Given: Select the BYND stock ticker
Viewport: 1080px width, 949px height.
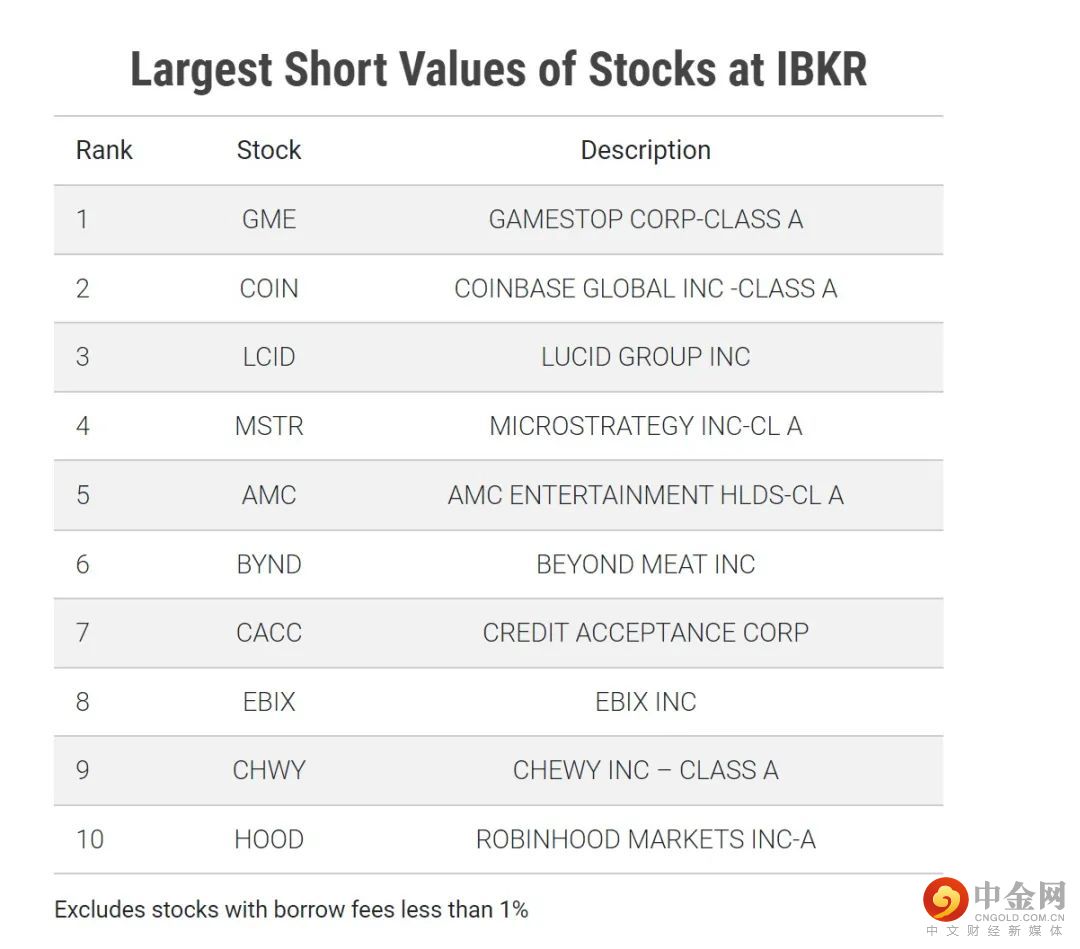Looking at the screenshot, I should [x=268, y=564].
